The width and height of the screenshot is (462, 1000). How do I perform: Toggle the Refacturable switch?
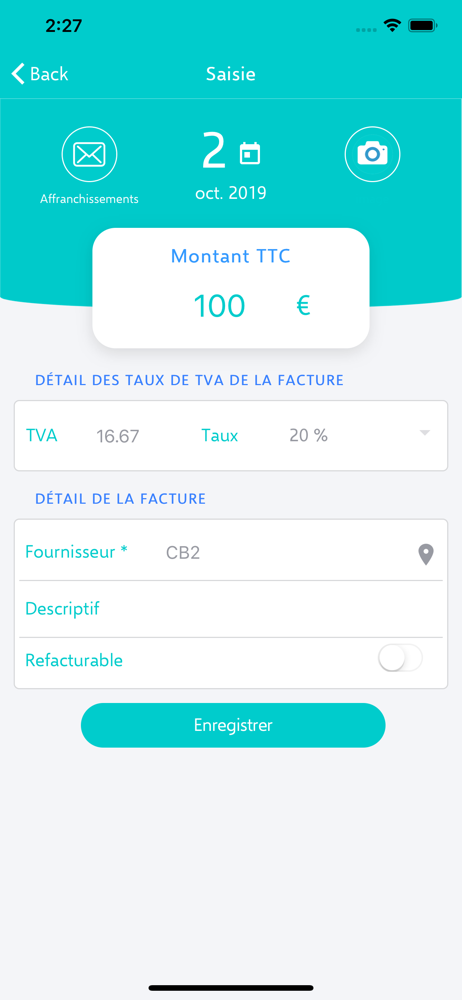[x=400, y=658]
